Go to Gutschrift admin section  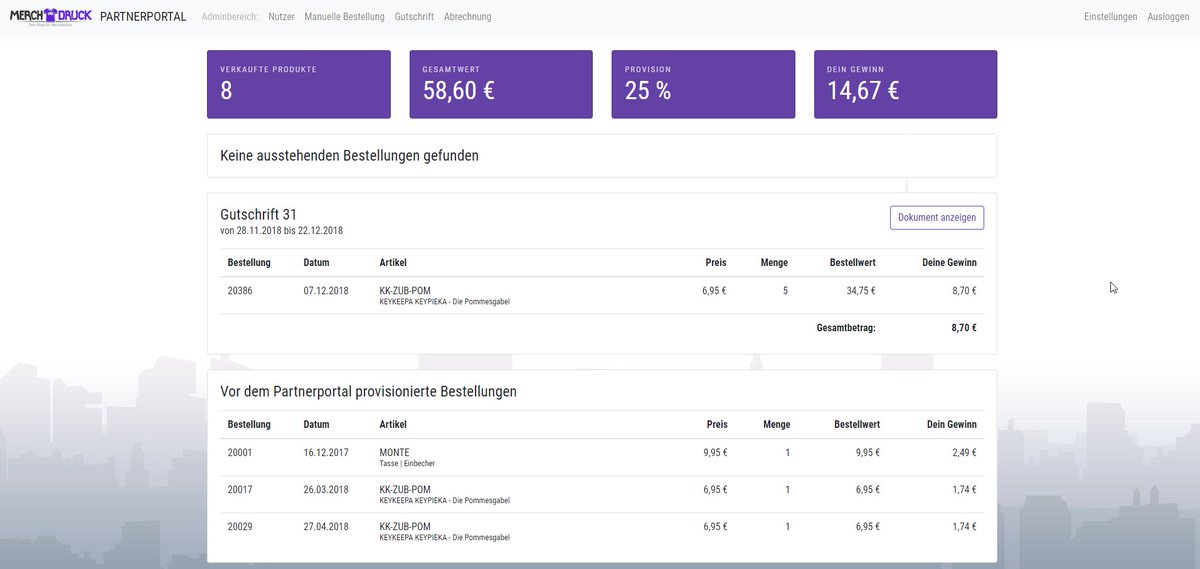click(x=414, y=17)
